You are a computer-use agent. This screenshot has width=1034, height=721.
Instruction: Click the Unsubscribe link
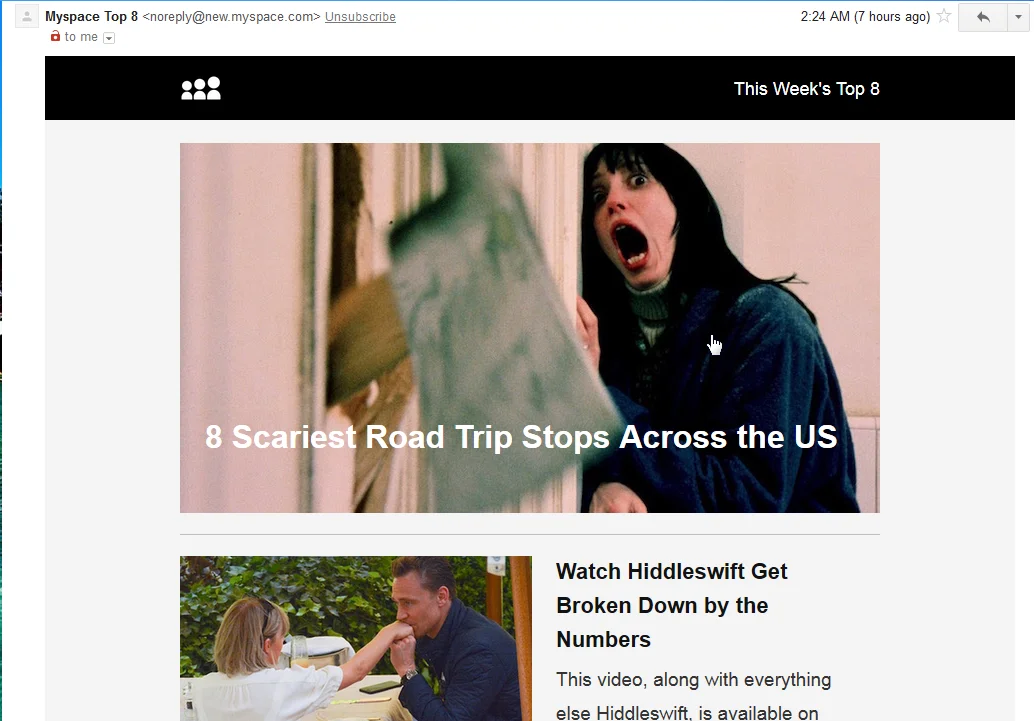point(360,16)
